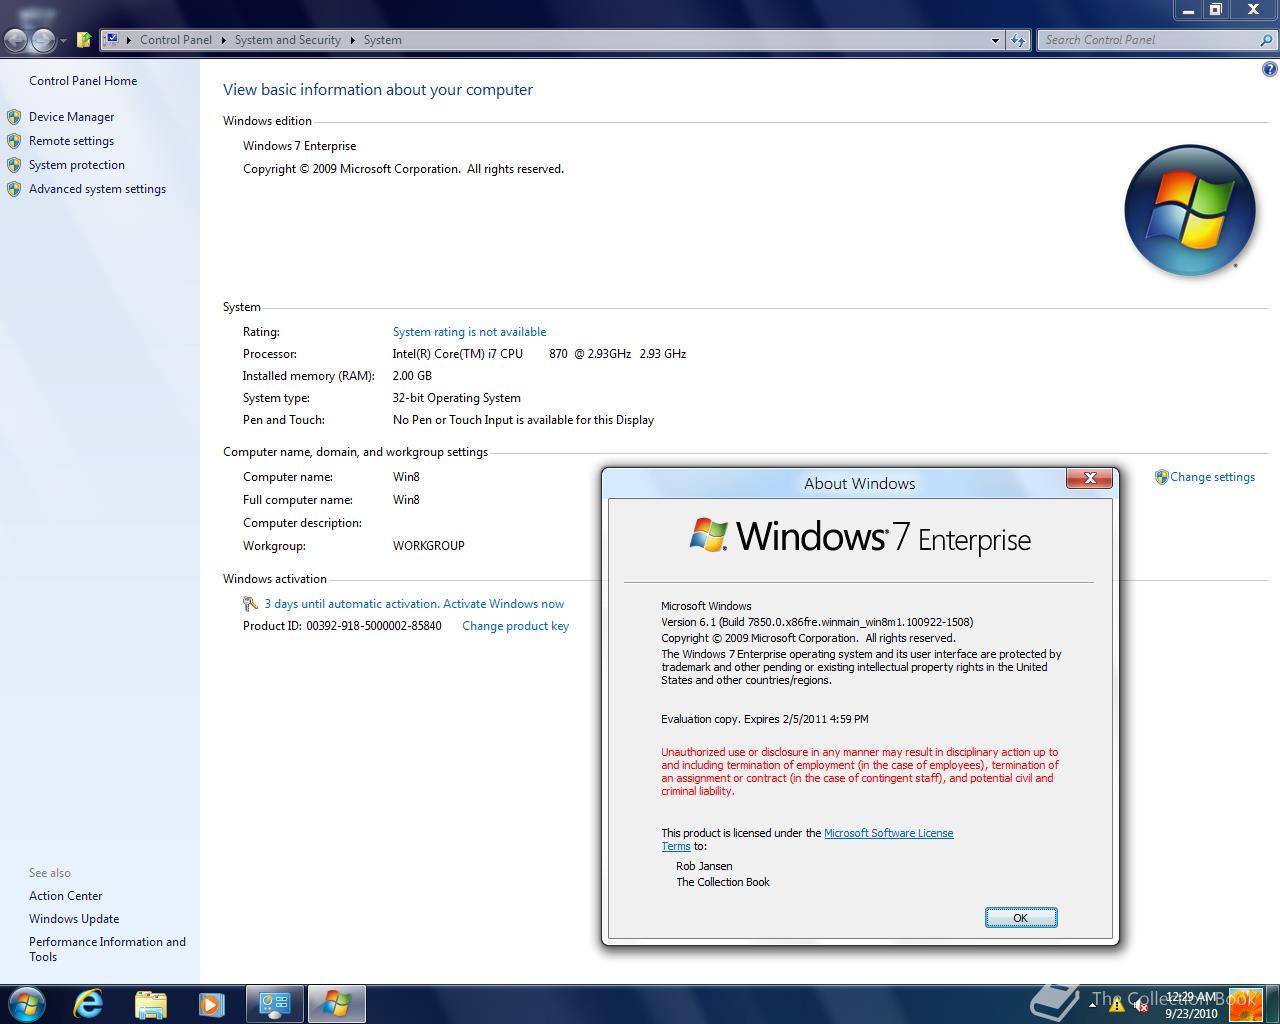Screen dimensions: 1280x1024
Task: Click the help question mark icon
Action: point(1270,69)
